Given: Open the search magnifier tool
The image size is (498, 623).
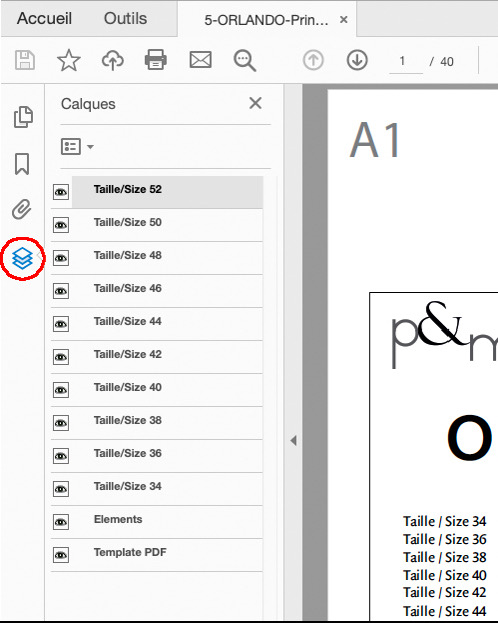Looking at the screenshot, I should coord(244,60).
